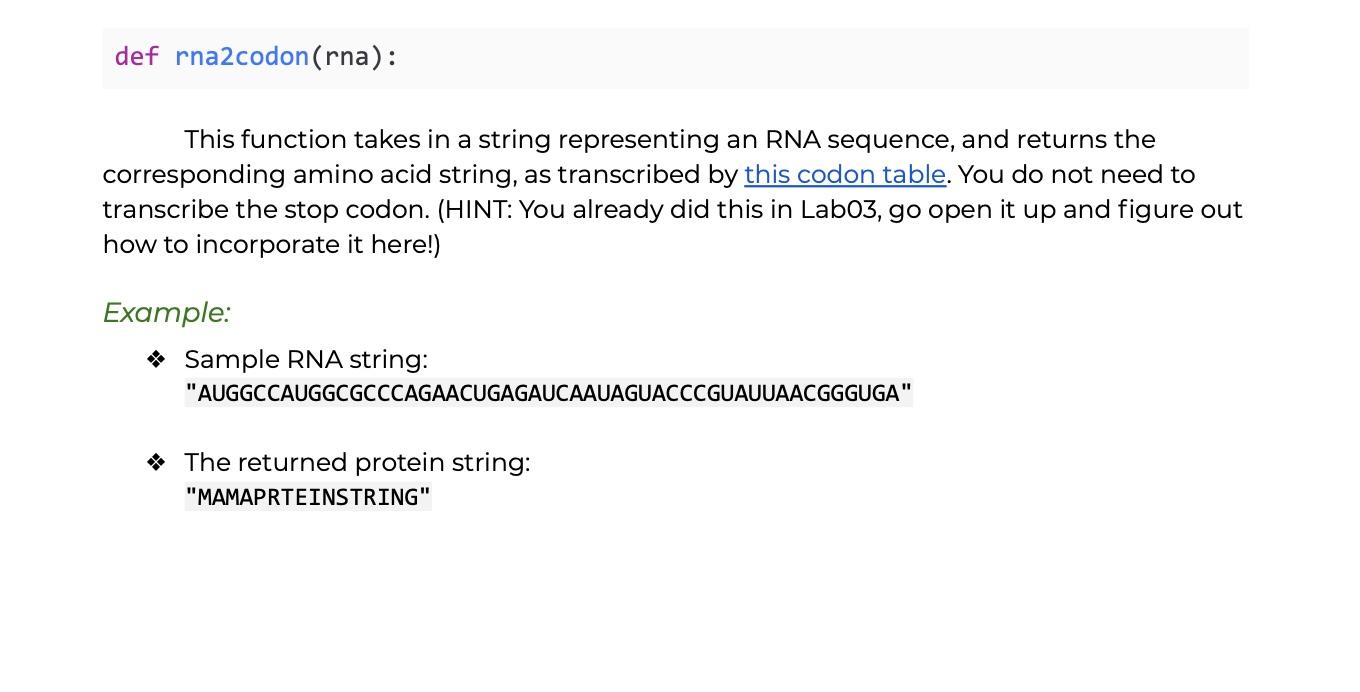Click the words "transcribed by" before the link
Viewport: 1360px width, 692px height.
tap(648, 174)
